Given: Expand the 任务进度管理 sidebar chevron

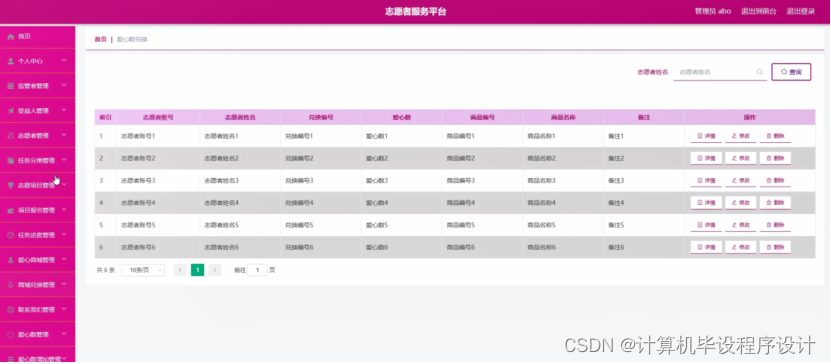Looking at the screenshot, I should 64,235.
